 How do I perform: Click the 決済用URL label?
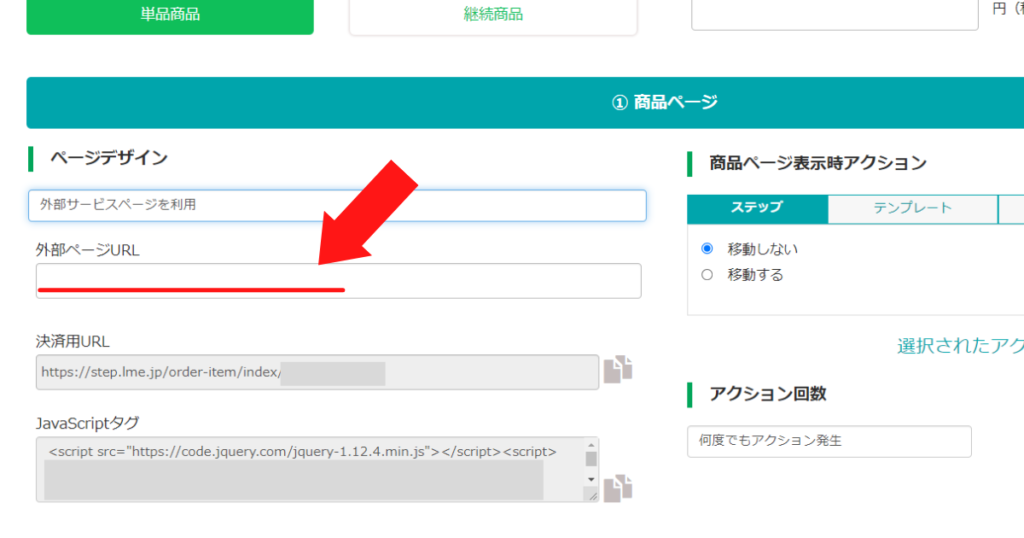coord(72,341)
